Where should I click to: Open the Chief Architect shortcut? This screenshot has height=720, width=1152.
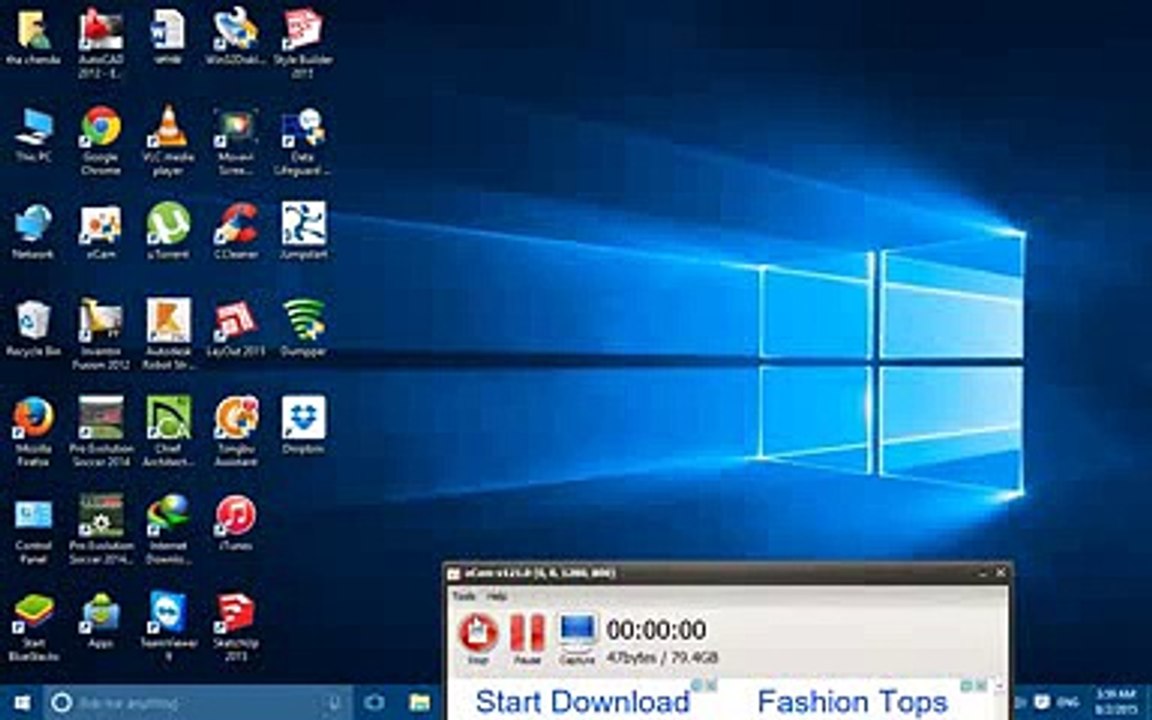point(168,432)
